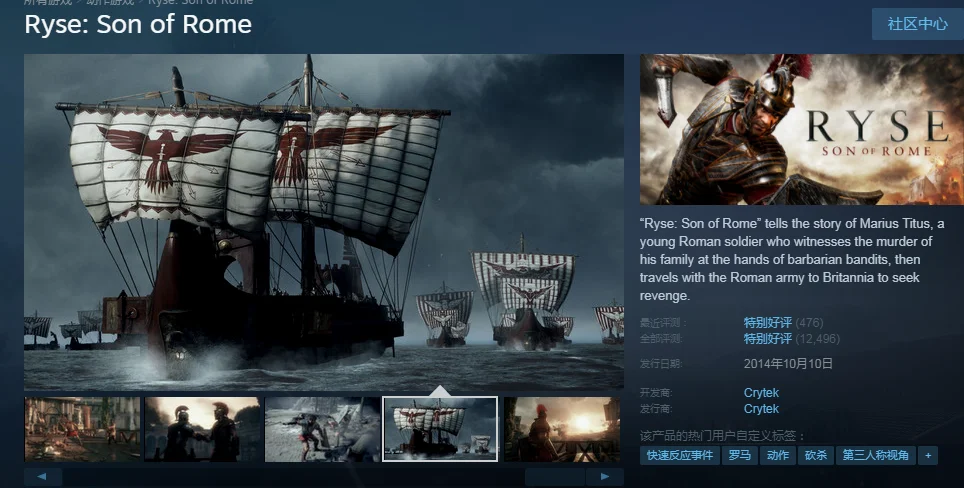The image size is (964, 488).
Task: Open the publisher Crytek link
Action: point(761,409)
